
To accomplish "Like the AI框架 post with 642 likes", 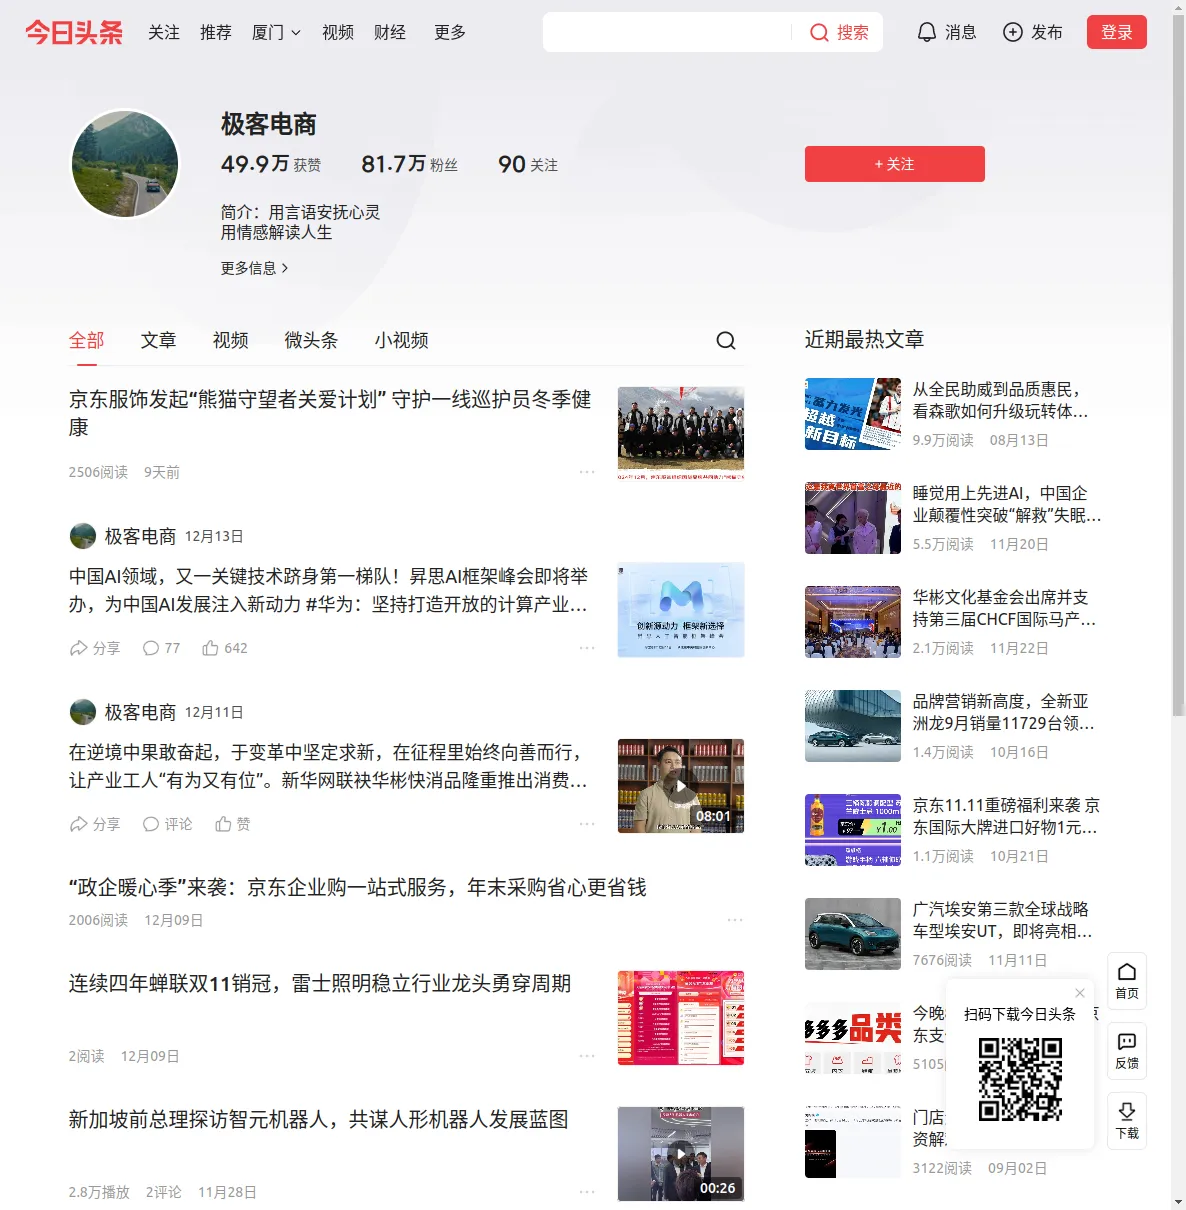I will 225,648.
